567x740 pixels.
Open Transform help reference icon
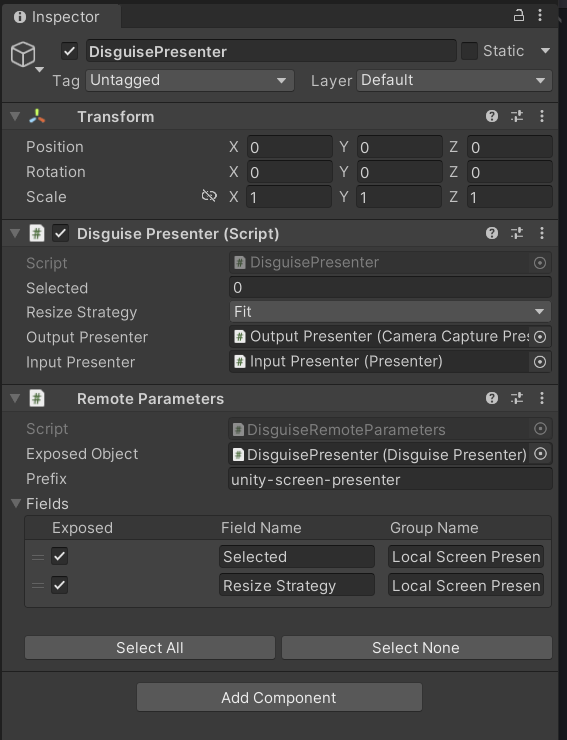(492, 116)
